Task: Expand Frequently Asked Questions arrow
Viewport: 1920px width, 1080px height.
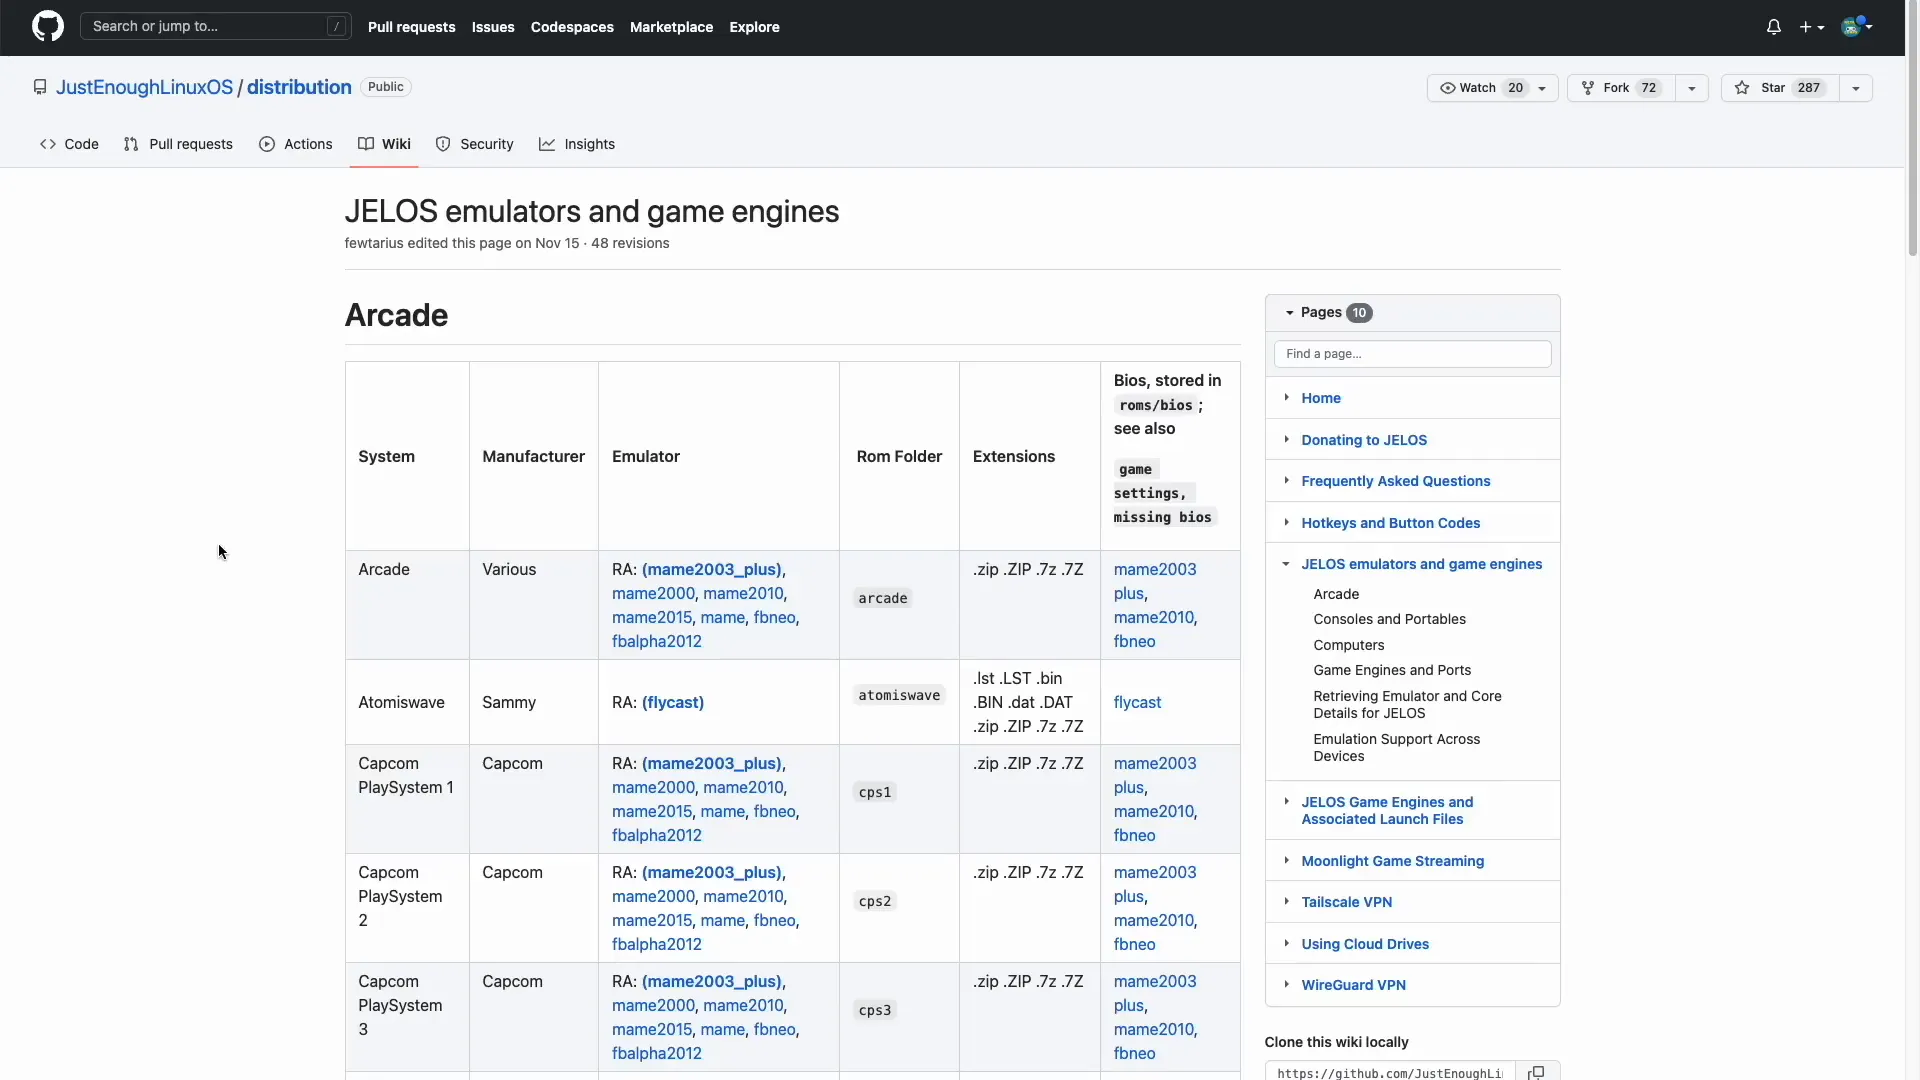Action: [1286, 480]
